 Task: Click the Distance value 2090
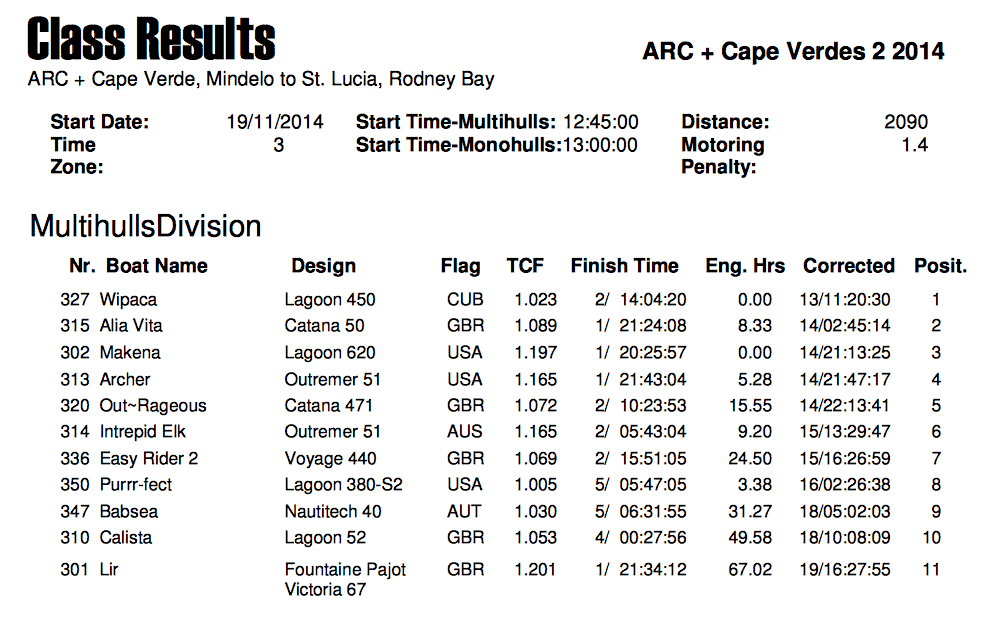point(905,121)
